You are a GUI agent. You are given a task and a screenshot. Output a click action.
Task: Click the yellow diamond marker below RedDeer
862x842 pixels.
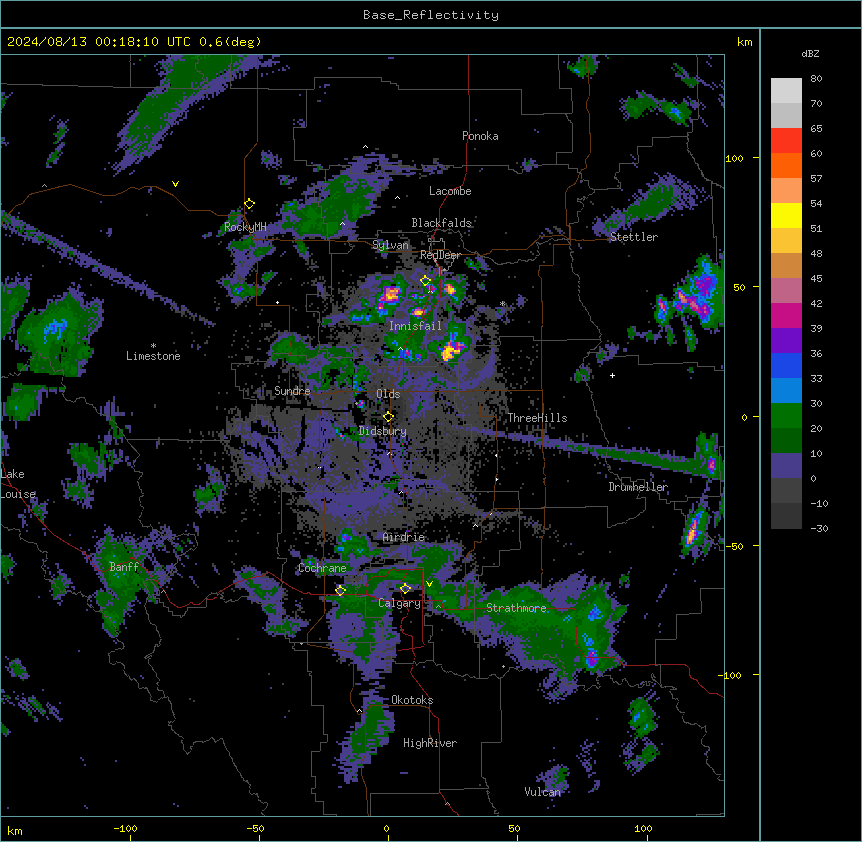[x=426, y=281]
